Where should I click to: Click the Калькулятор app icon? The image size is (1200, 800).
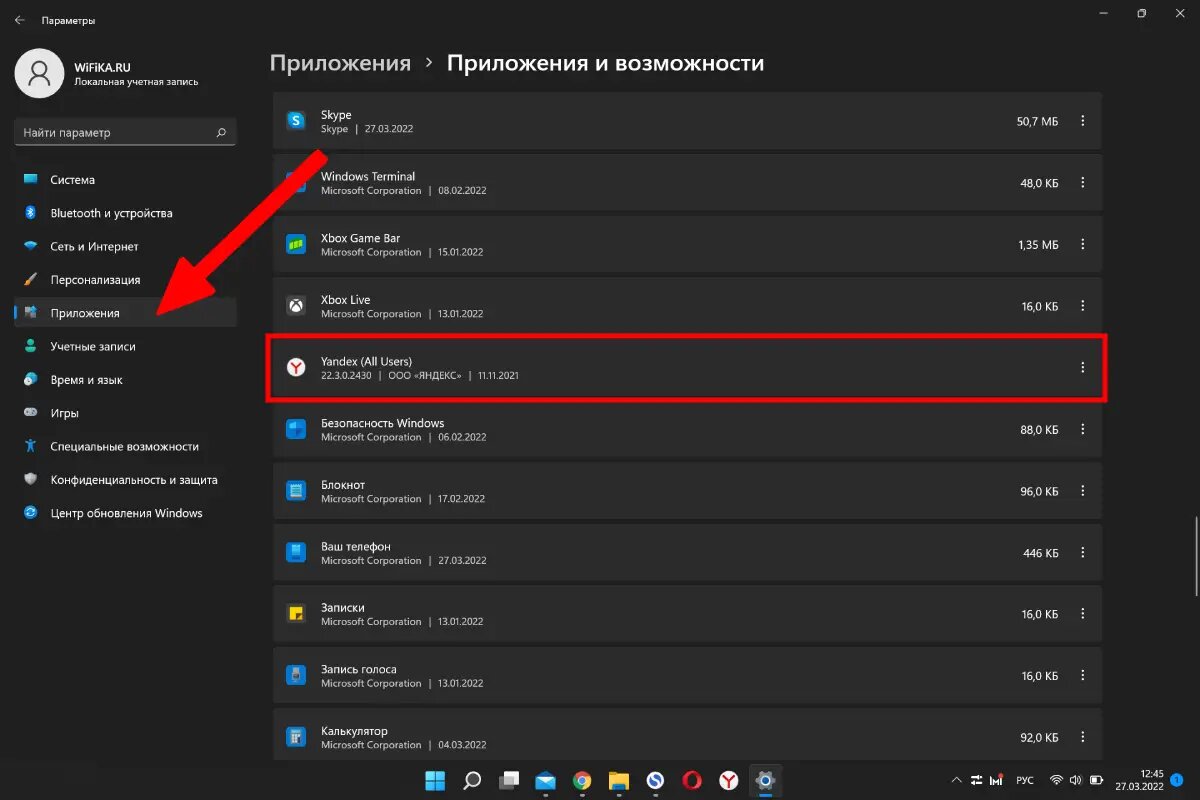coord(296,738)
